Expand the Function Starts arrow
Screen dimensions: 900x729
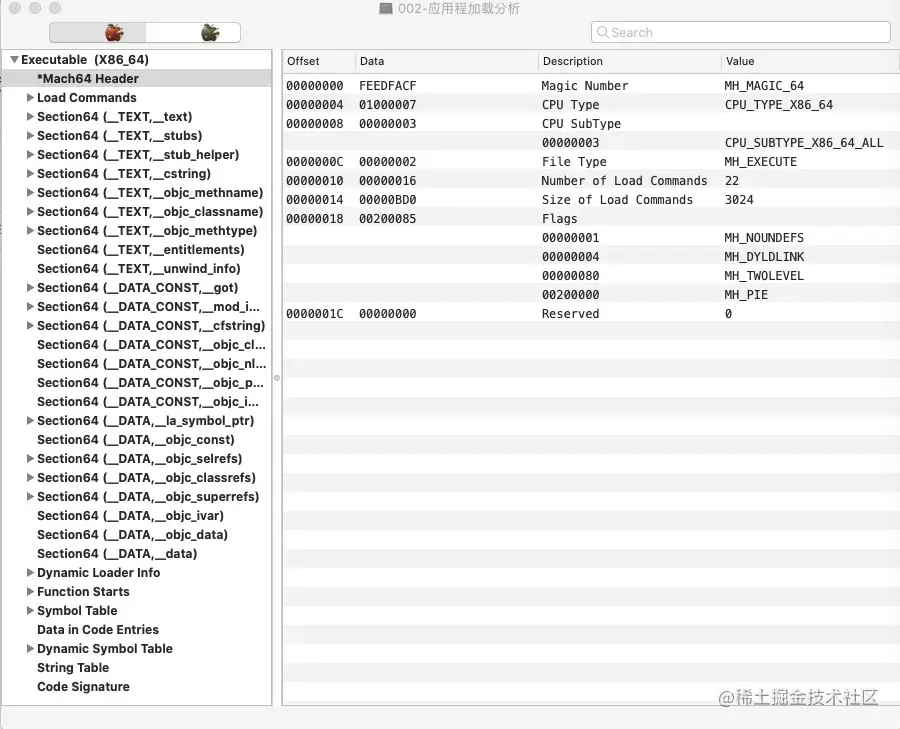click(30, 591)
